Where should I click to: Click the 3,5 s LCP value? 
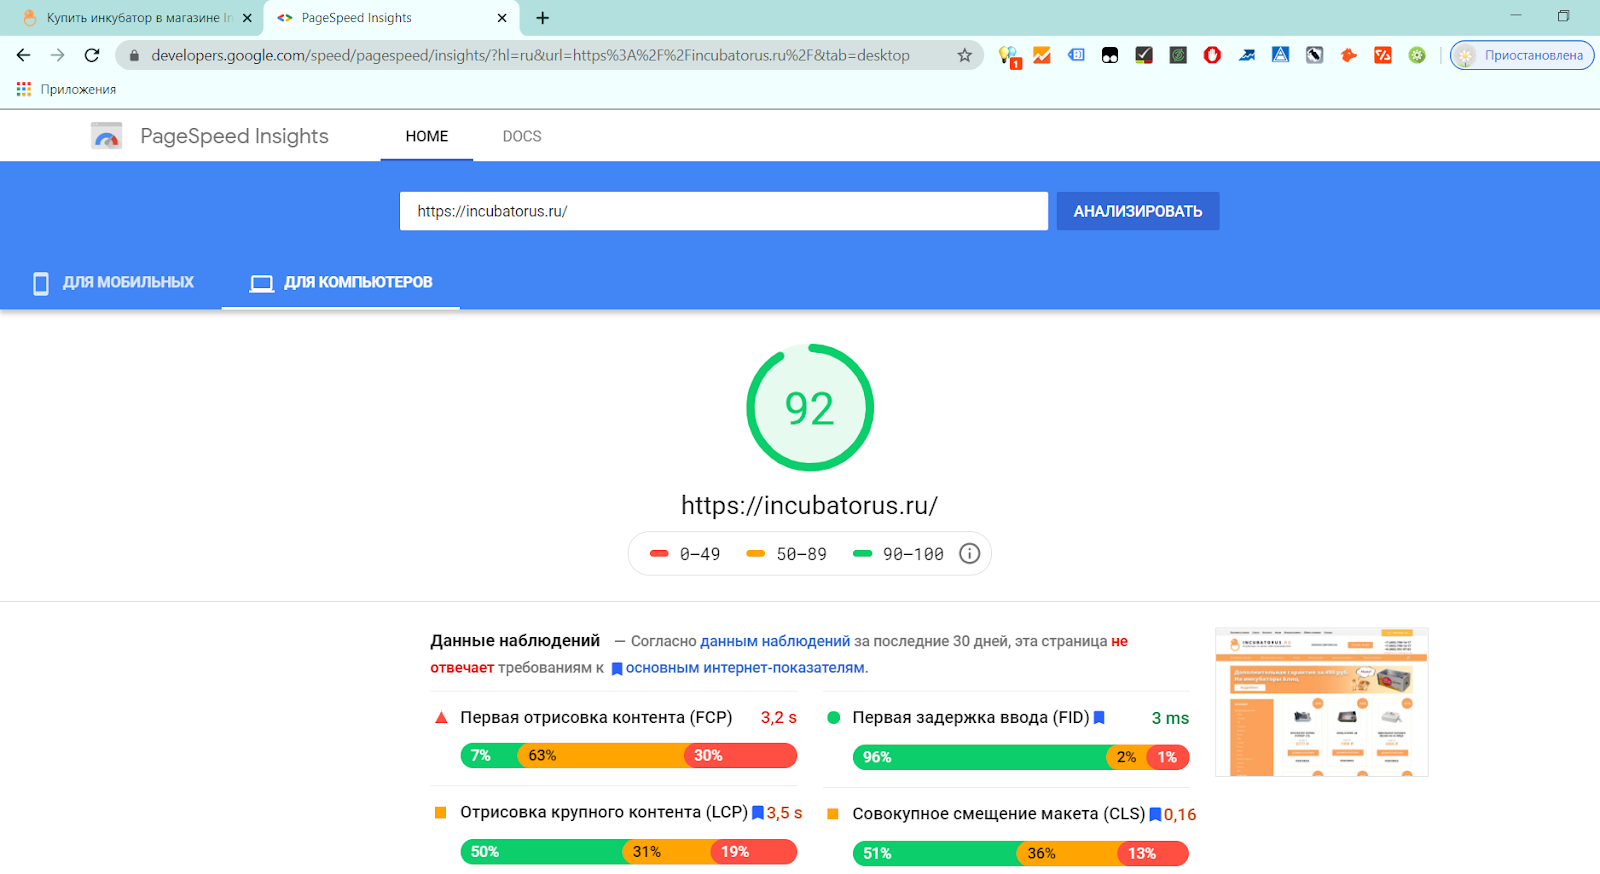click(x=785, y=813)
